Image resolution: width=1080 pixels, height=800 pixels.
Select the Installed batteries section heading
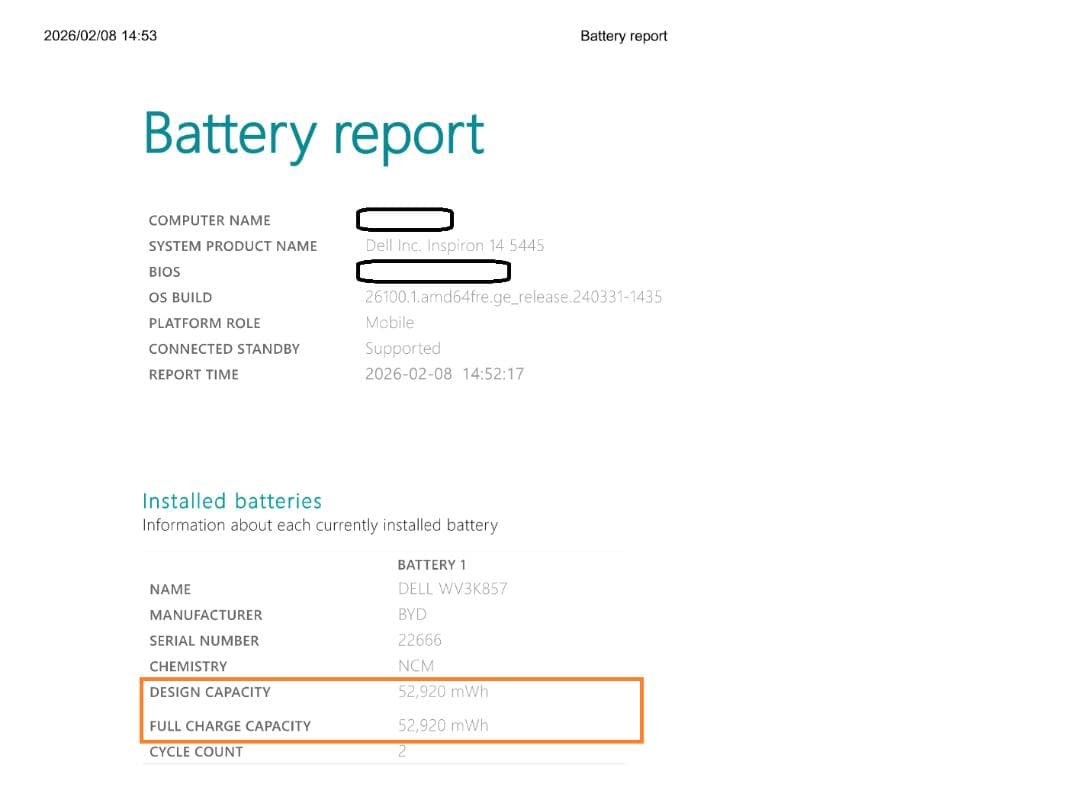coord(232,501)
